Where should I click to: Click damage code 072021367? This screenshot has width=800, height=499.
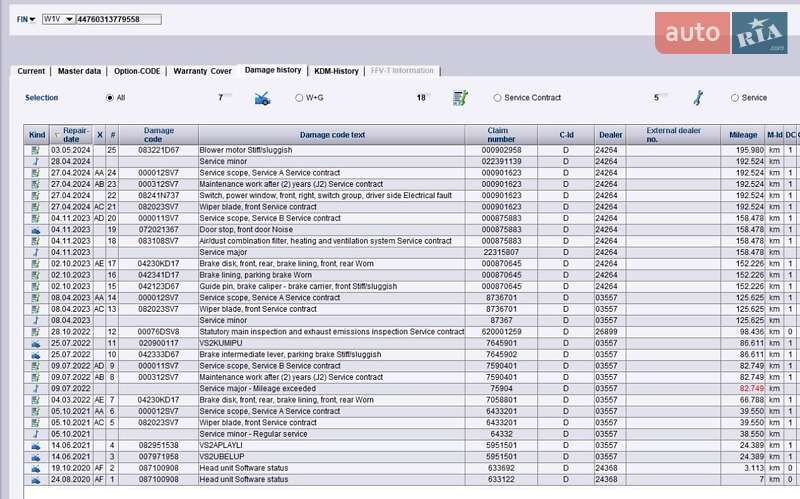coord(159,230)
